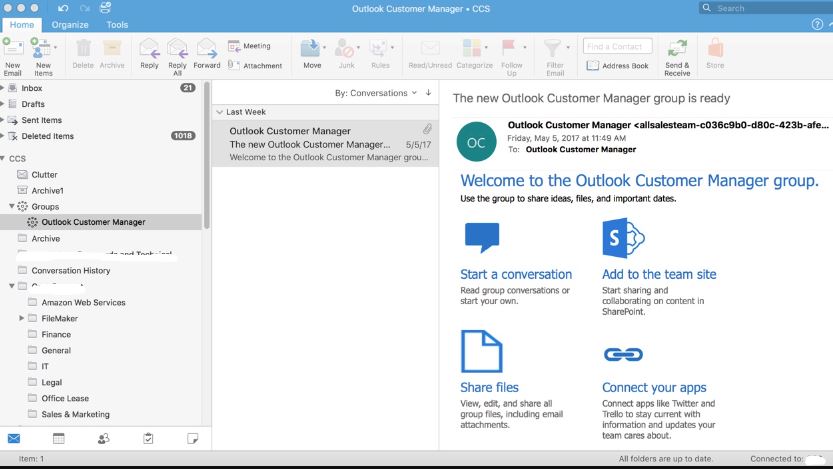
Task: Switch to Mail view icon
Action: point(14,438)
